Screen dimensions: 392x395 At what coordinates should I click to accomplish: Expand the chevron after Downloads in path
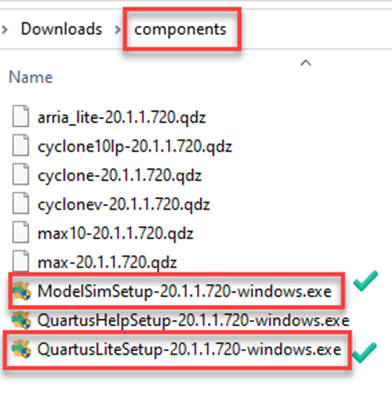(x=117, y=29)
